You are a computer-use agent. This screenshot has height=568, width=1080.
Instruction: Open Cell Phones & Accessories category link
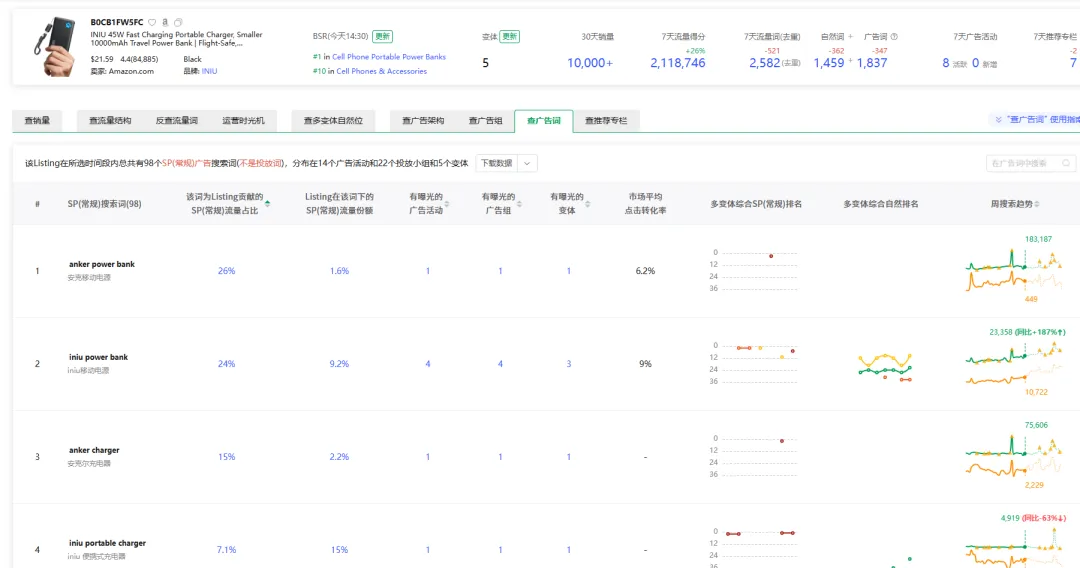click(382, 71)
